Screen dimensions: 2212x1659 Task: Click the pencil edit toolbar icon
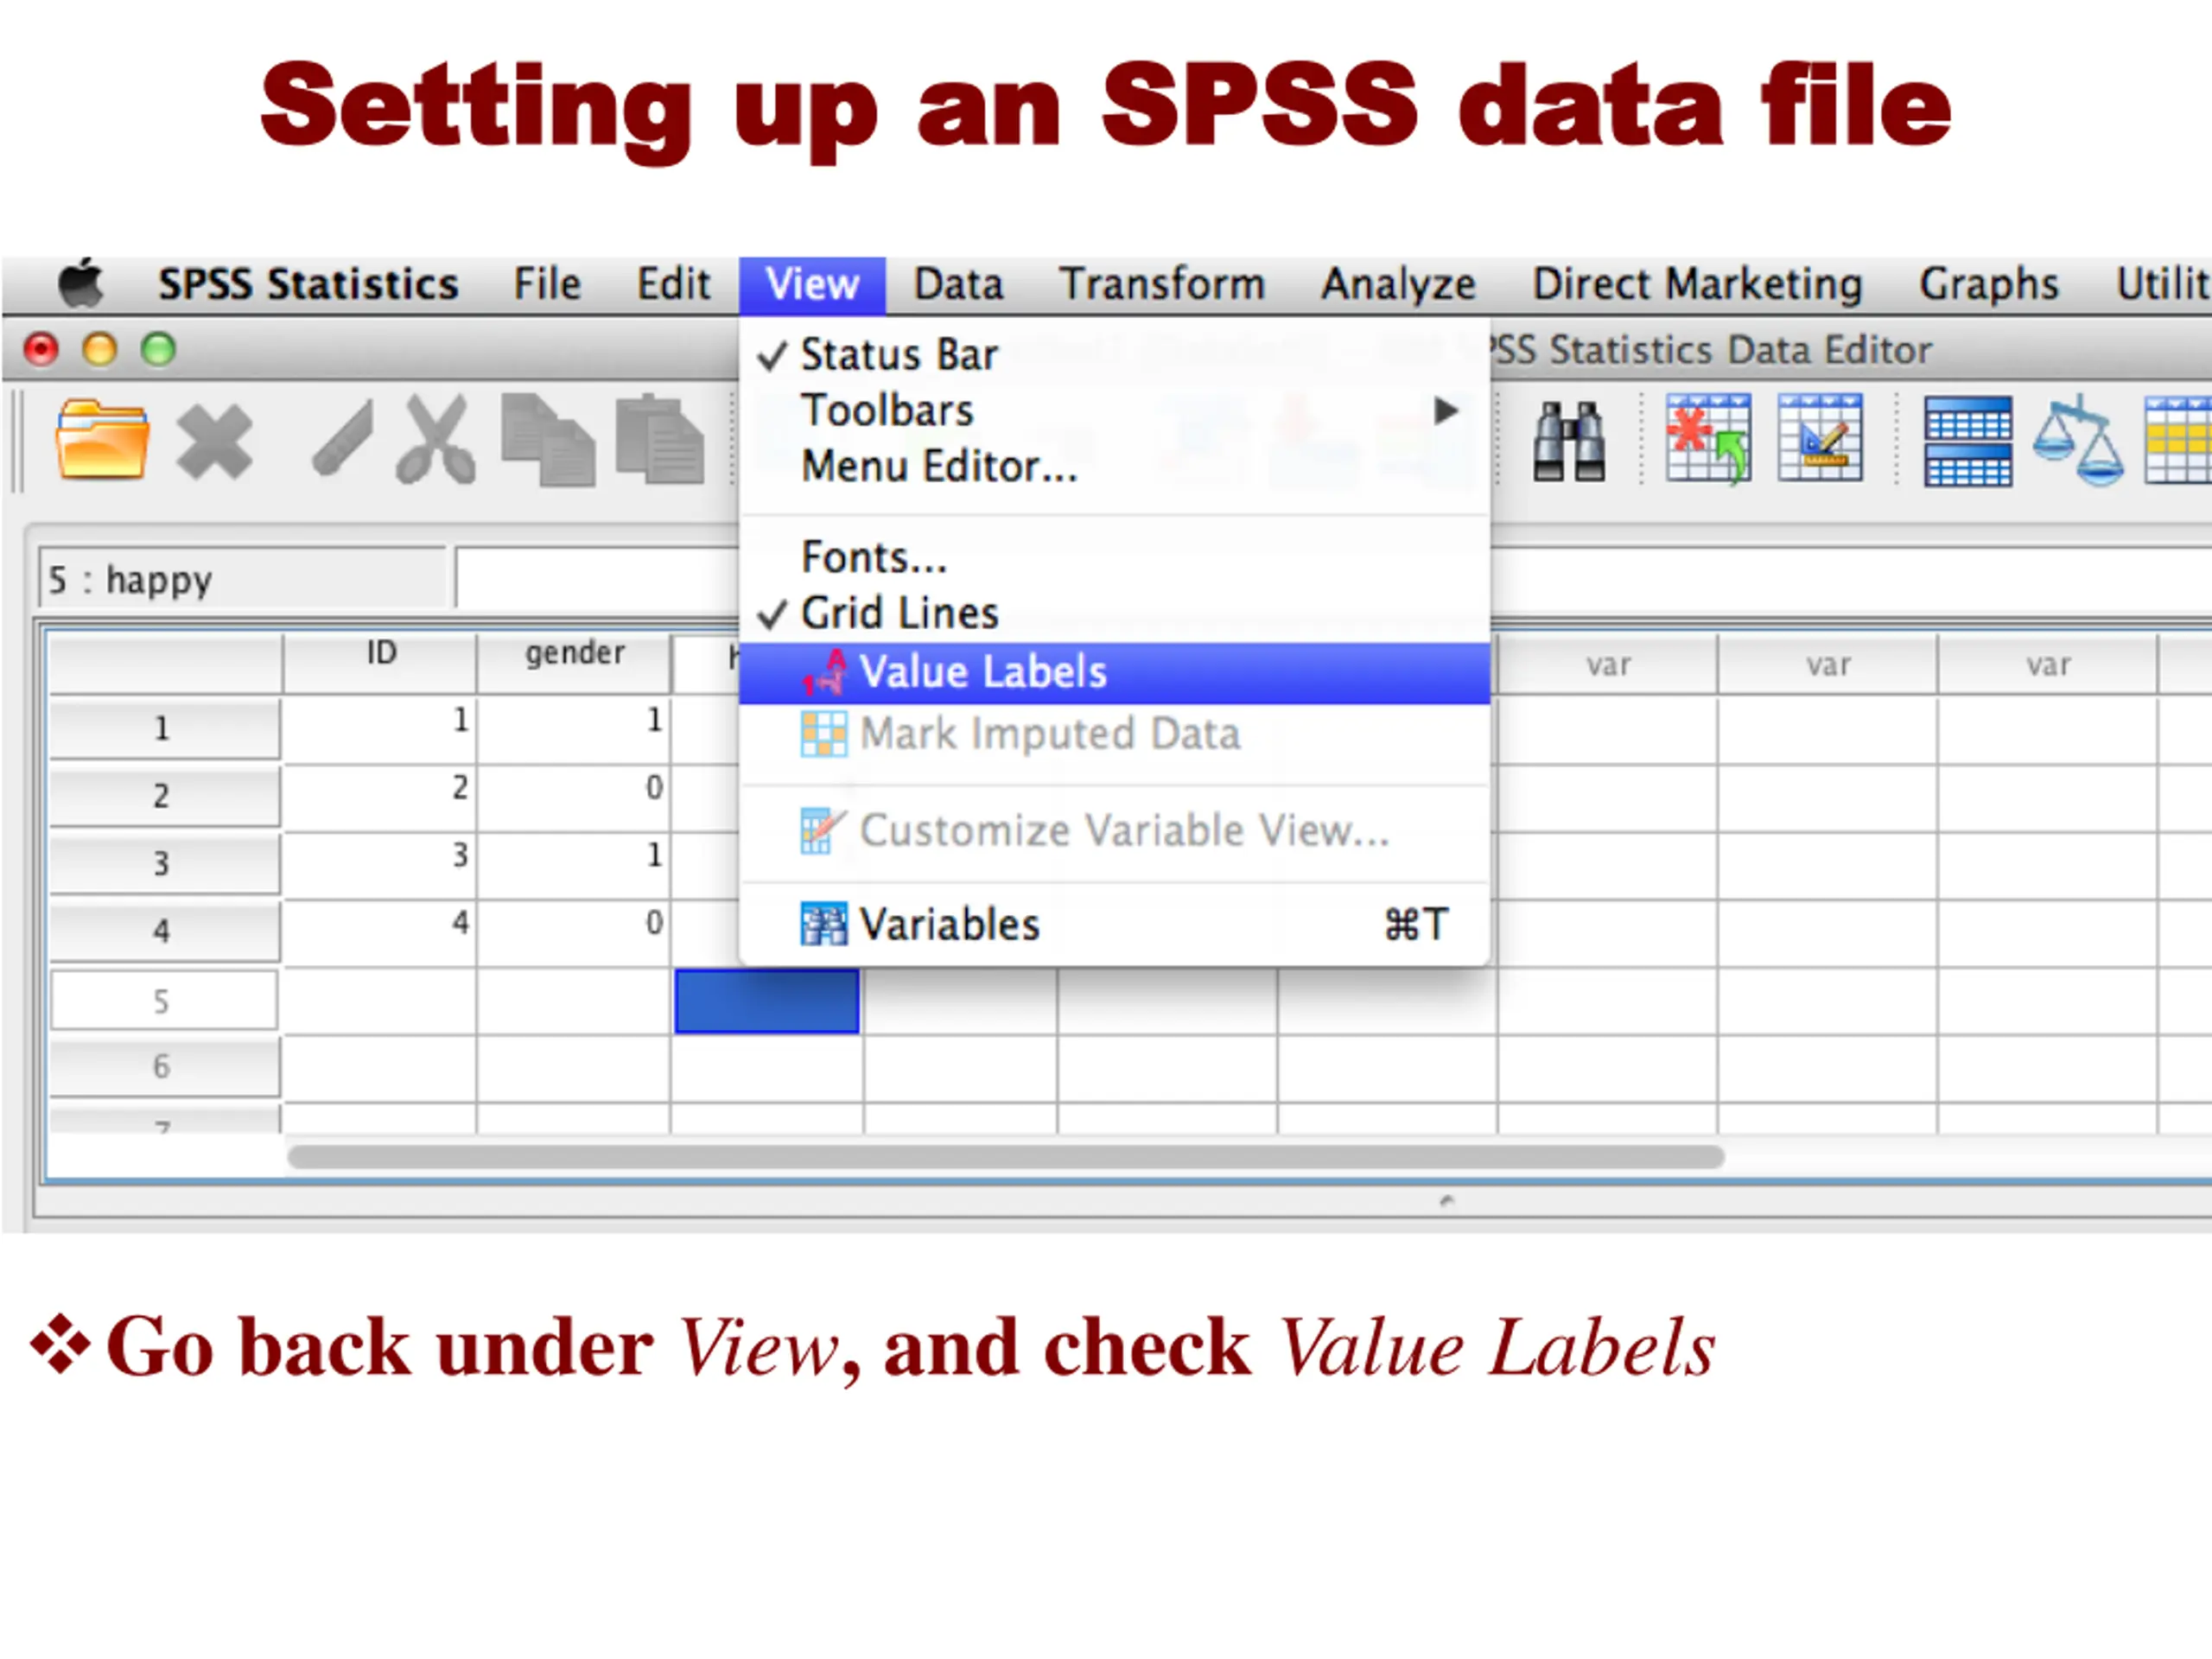click(x=343, y=437)
